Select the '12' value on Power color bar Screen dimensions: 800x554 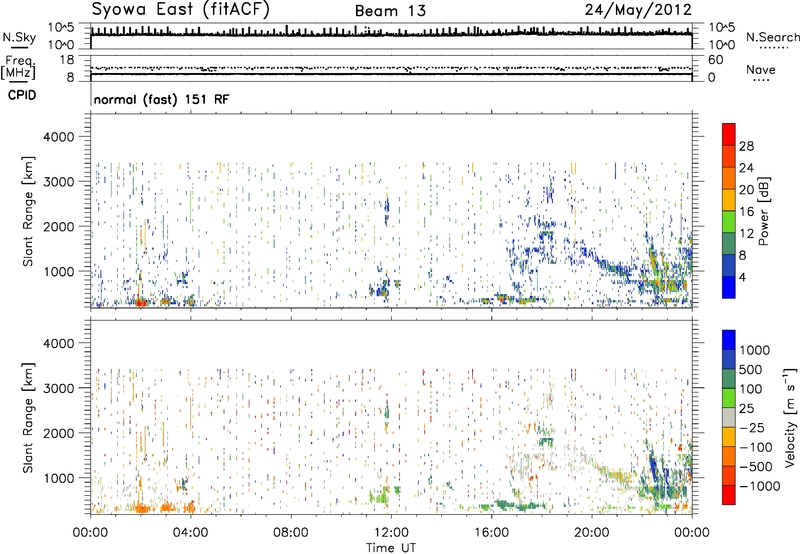pos(746,234)
